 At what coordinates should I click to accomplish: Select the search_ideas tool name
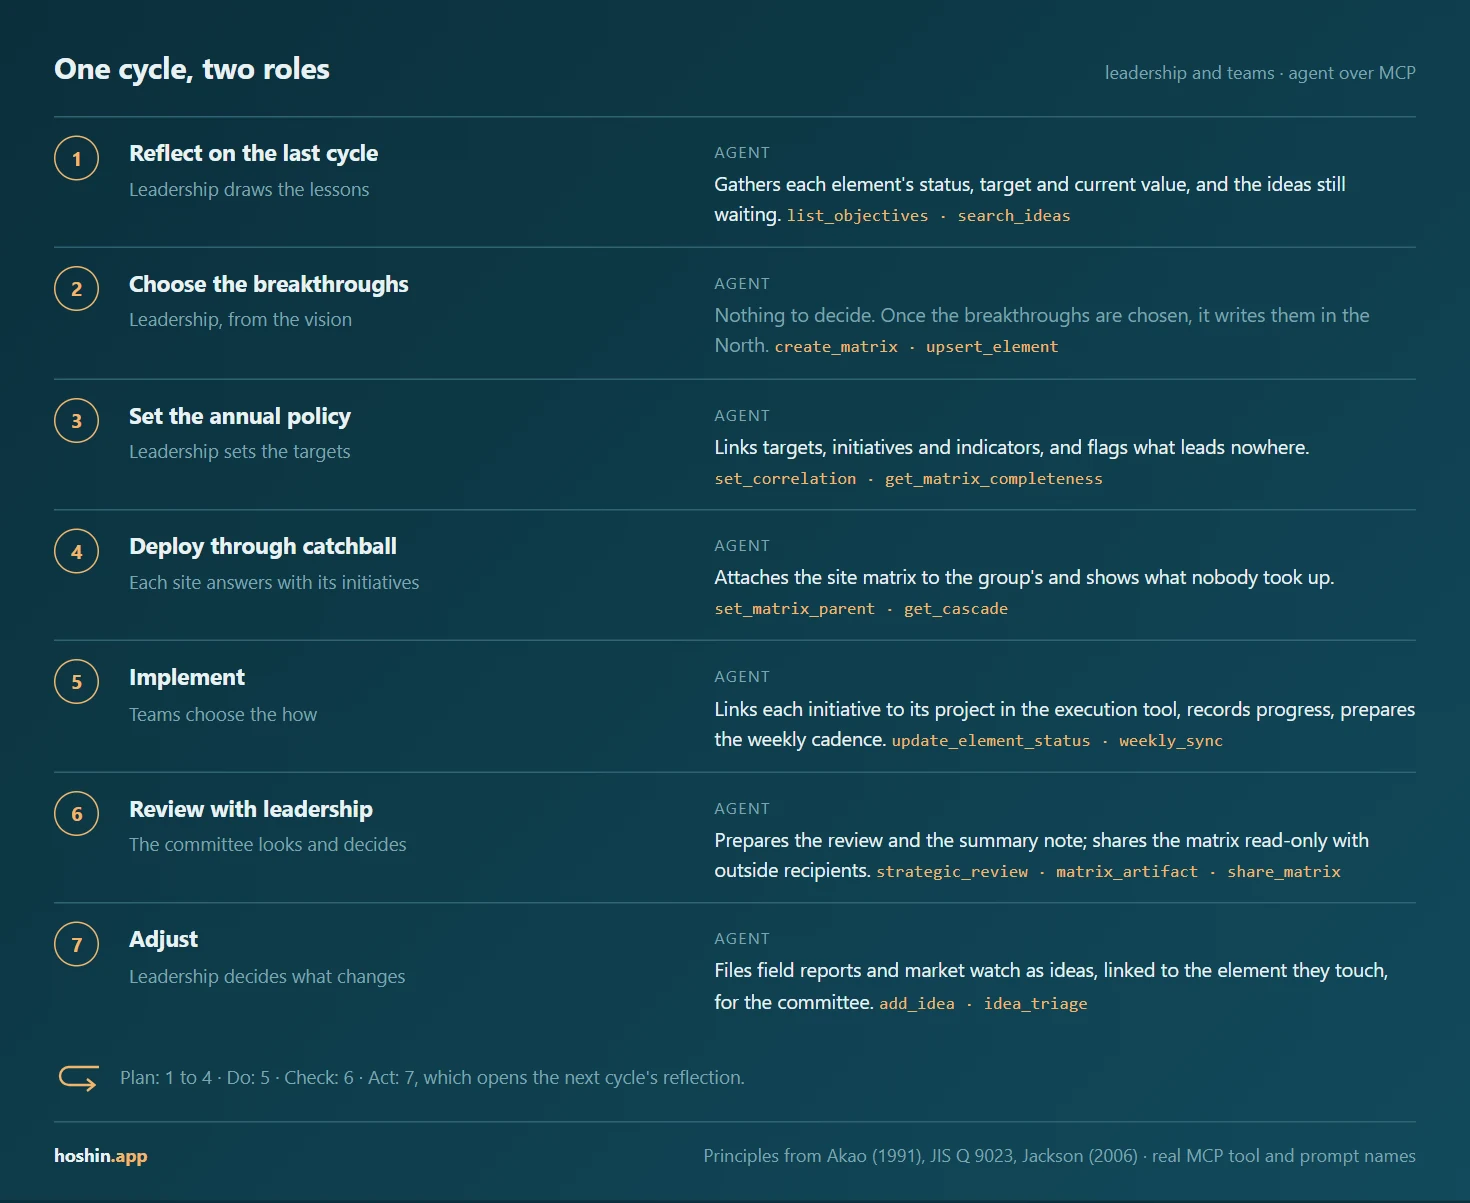click(1014, 216)
